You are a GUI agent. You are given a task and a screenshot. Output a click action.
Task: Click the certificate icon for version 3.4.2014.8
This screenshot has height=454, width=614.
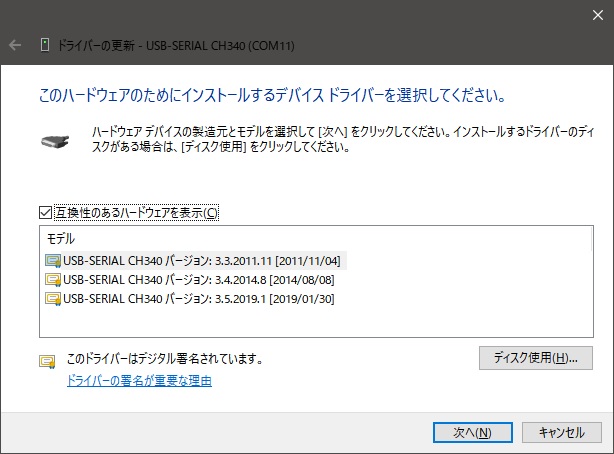(x=53, y=279)
